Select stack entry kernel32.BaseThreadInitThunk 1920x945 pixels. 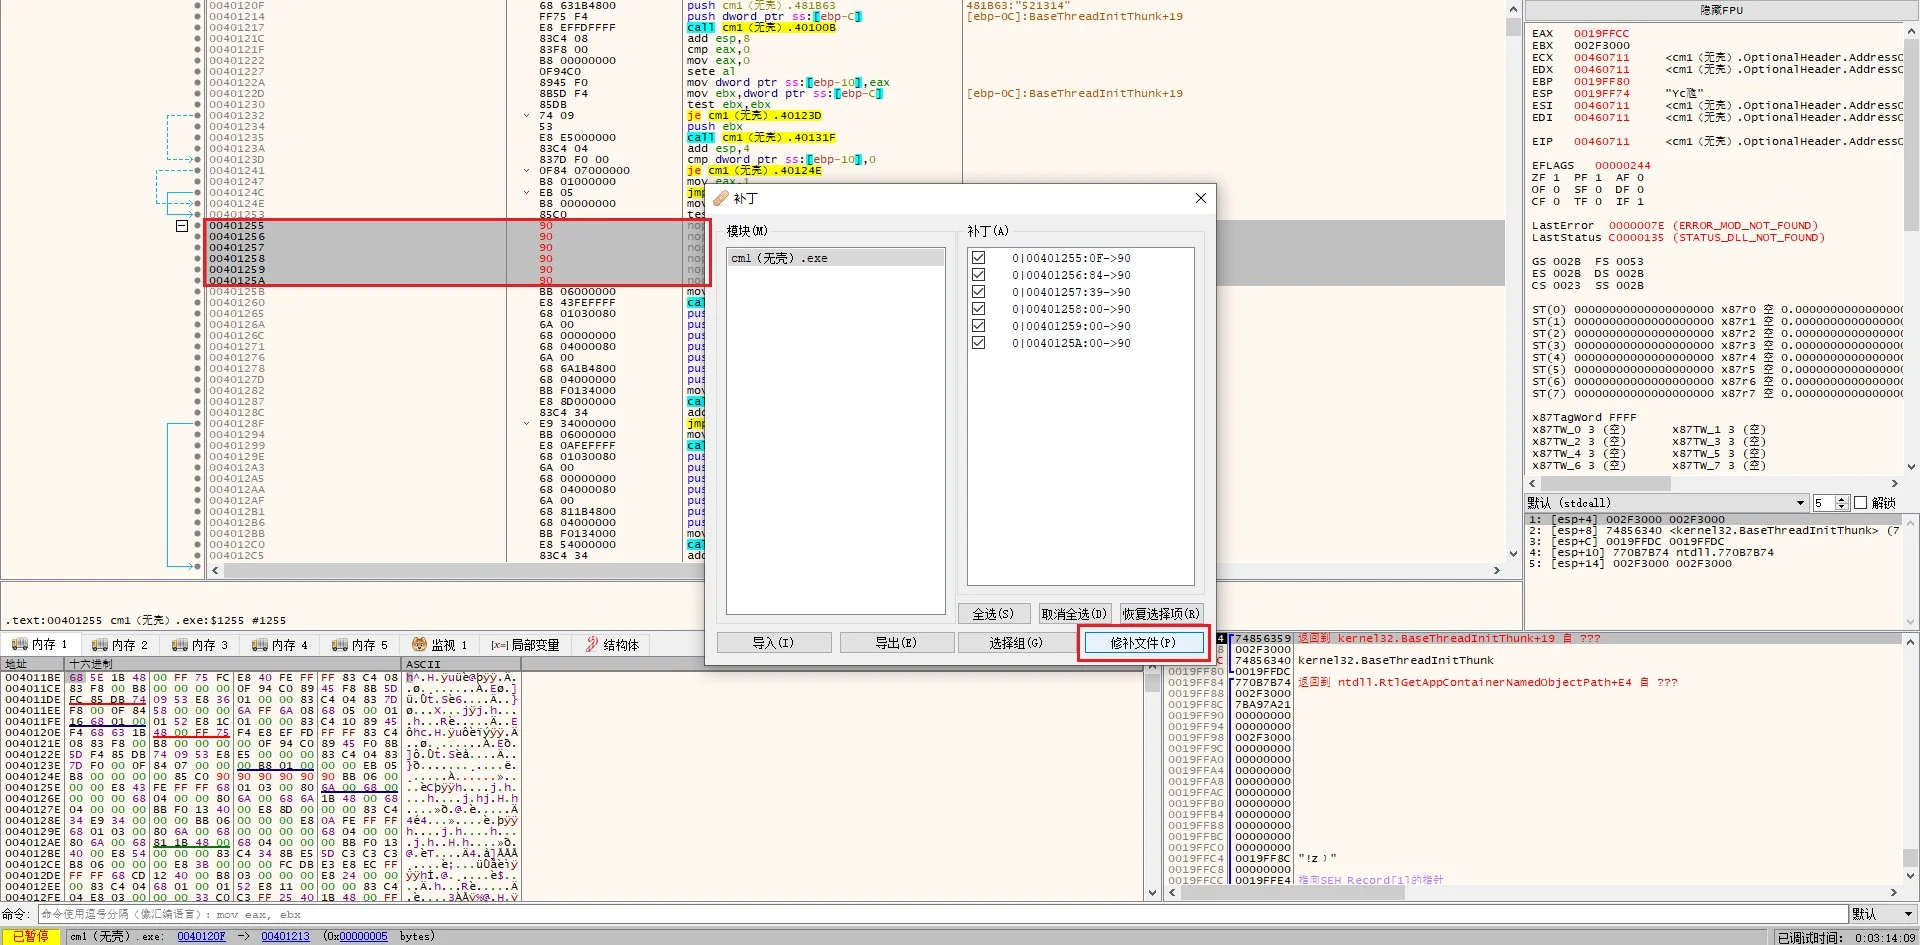(x=1395, y=661)
